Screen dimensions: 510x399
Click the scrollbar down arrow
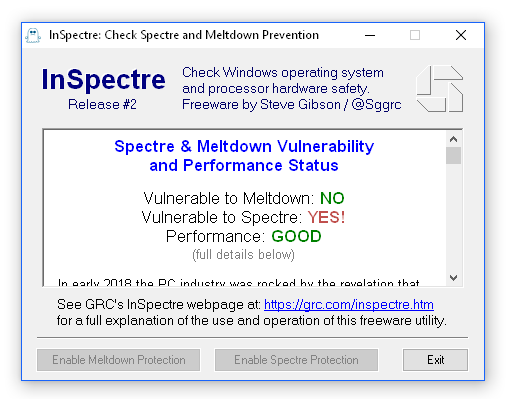453,277
